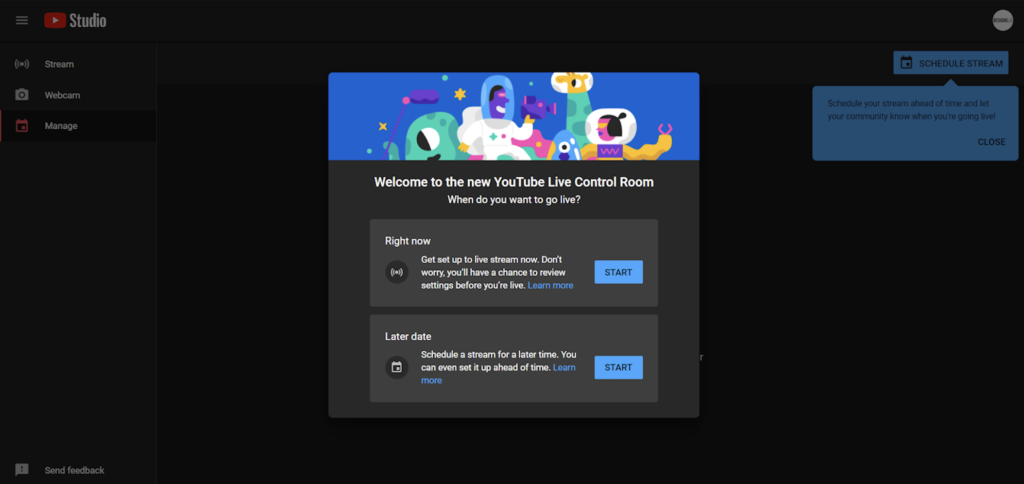Click the calendar icon in Later date card
The image size is (1024, 484).
[x=397, y=367]
